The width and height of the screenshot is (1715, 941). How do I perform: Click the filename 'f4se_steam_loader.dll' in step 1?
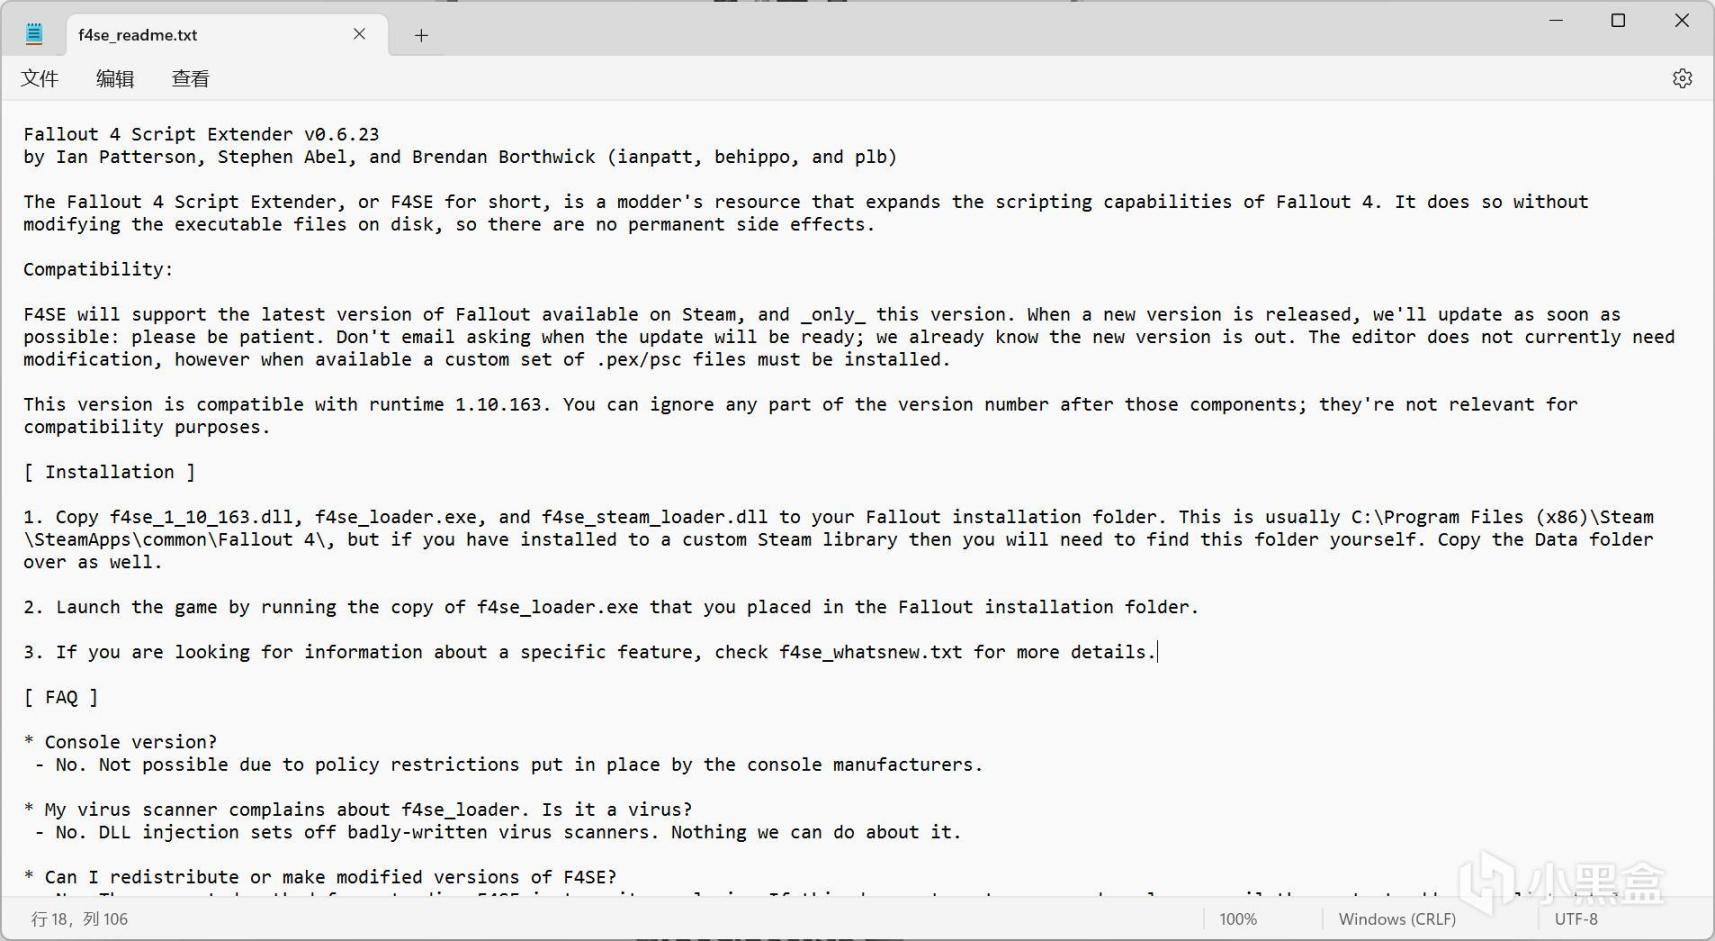point(655,517)
